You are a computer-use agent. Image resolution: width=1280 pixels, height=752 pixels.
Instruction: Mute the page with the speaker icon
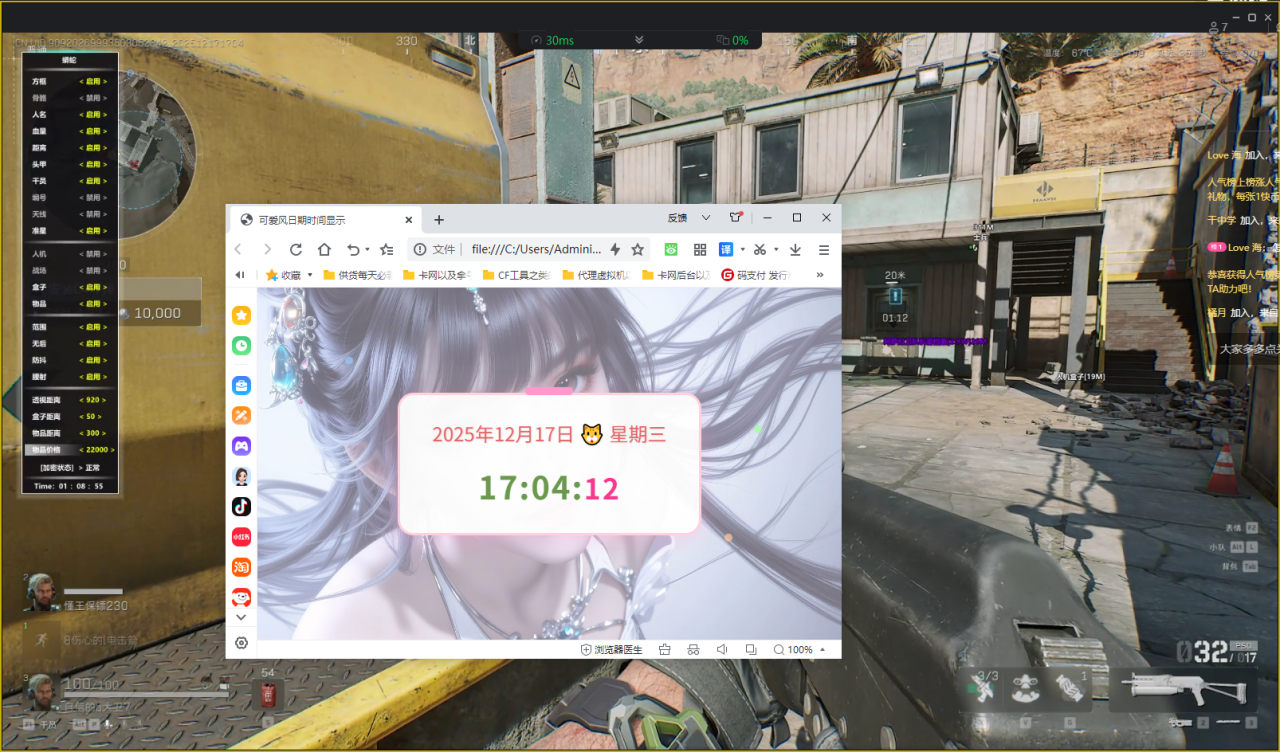point(722,649)
